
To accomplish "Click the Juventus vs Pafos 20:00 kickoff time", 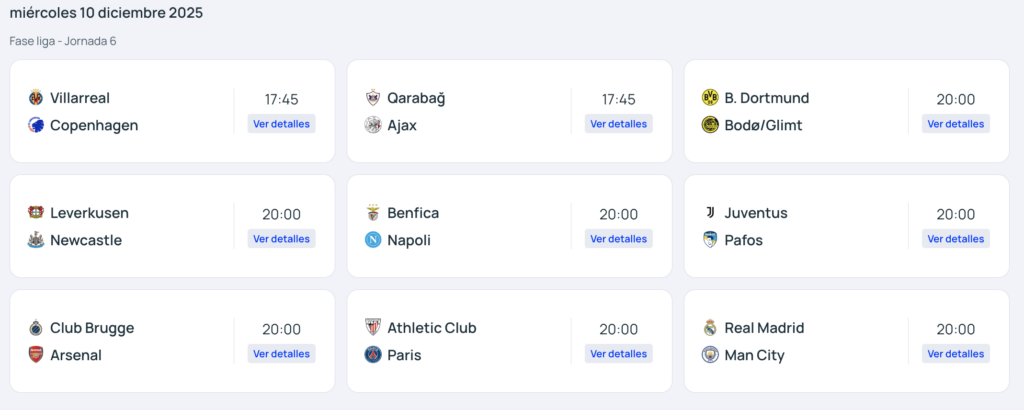I will point(955,214).
